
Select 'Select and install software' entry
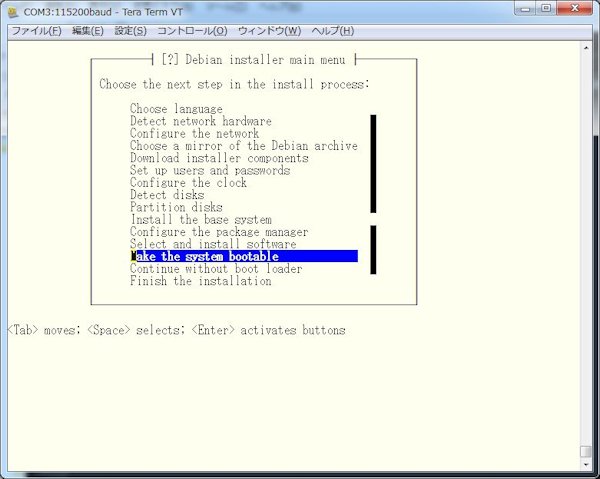click(x=213, y=244)
